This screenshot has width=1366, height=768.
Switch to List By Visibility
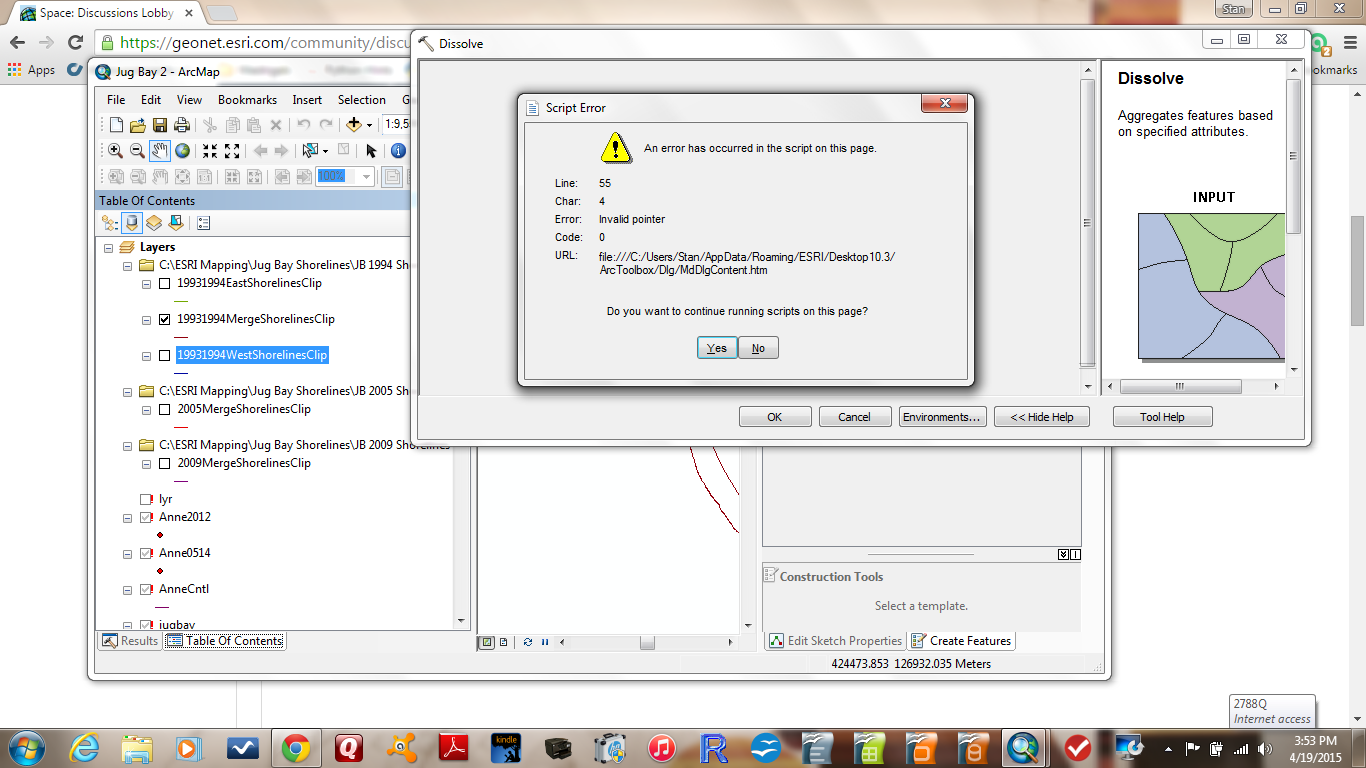click(154, 223)
